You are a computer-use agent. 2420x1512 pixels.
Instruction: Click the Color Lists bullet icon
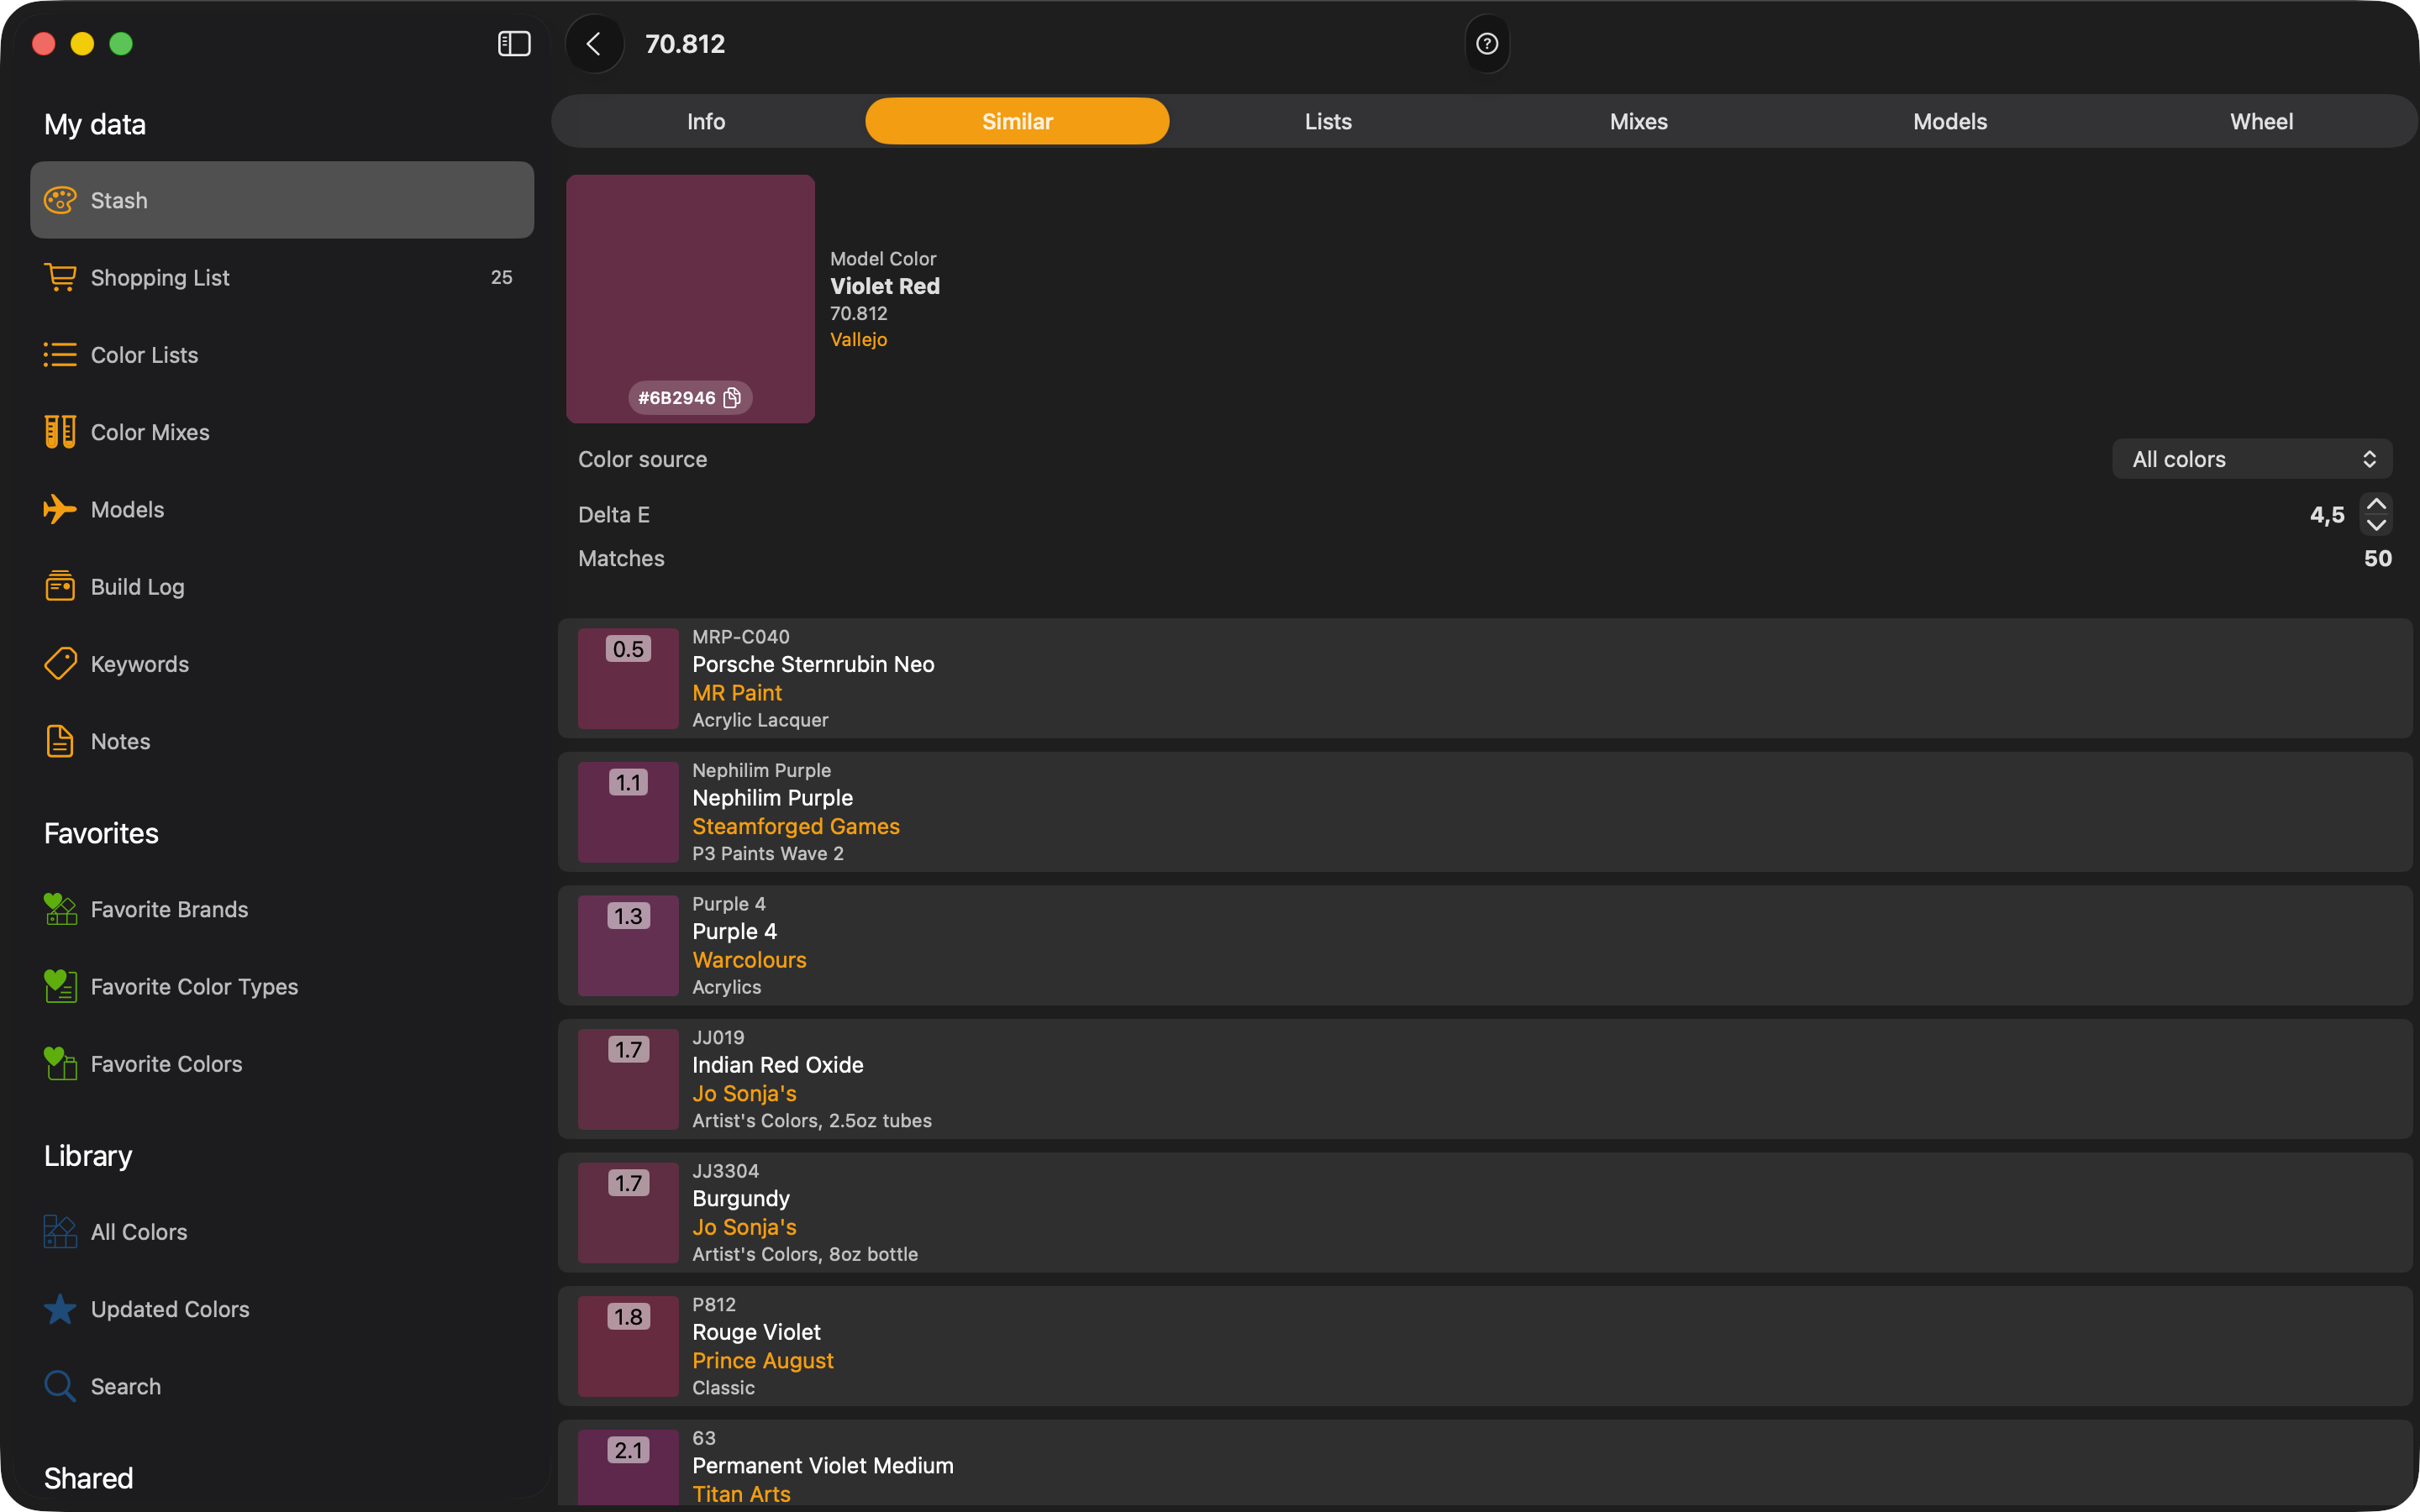(60, 355)
